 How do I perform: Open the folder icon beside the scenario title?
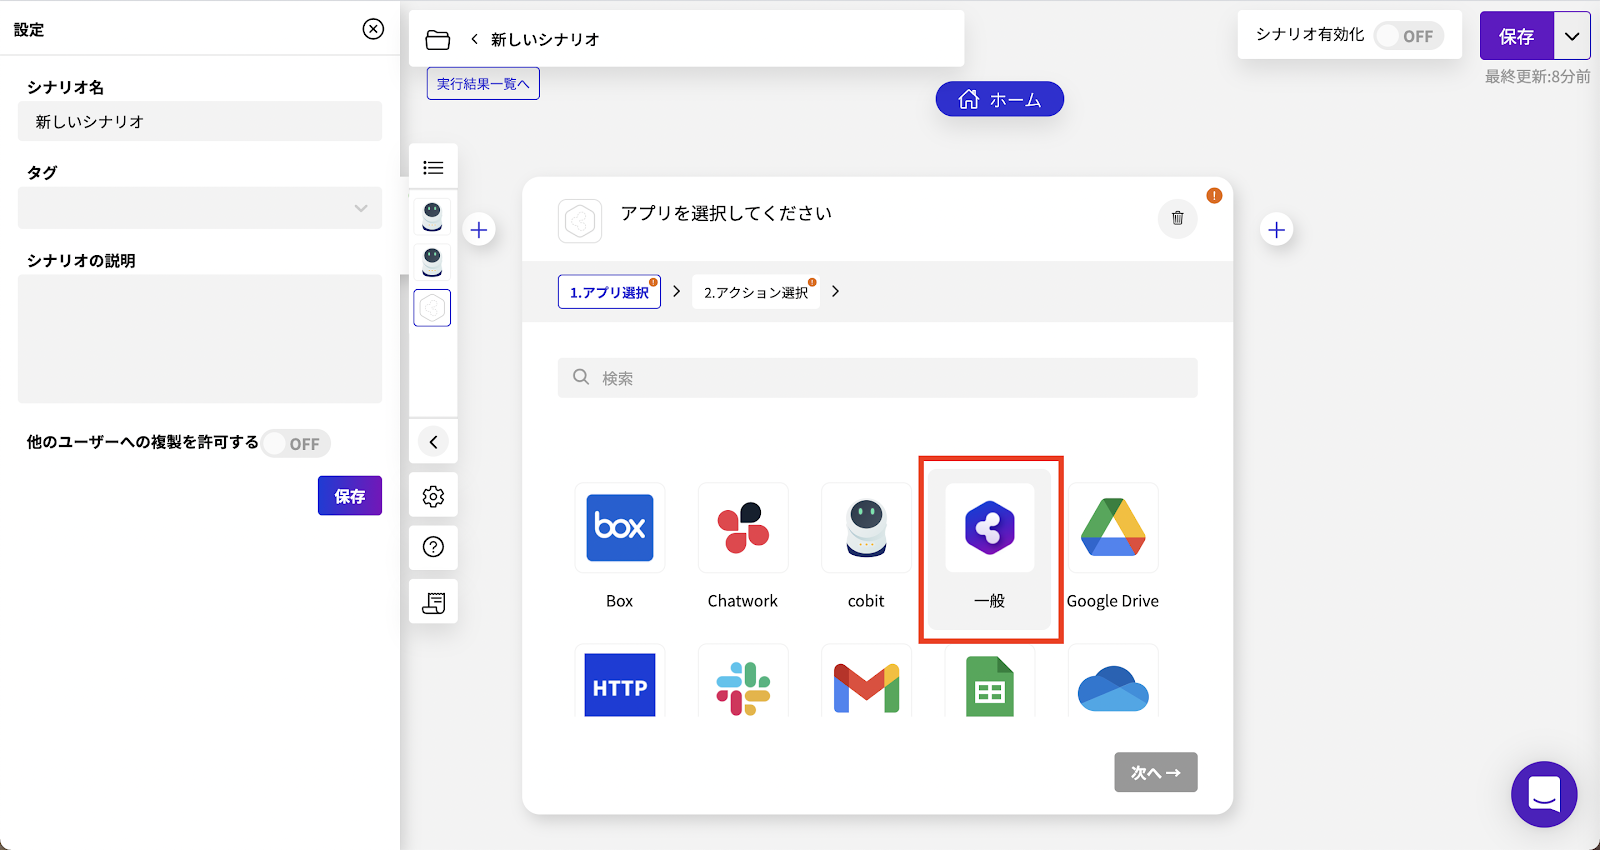coord(438,40)
